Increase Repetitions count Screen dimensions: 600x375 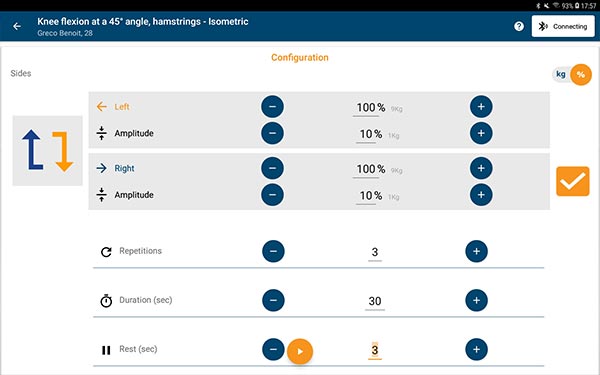click(476, 251)
